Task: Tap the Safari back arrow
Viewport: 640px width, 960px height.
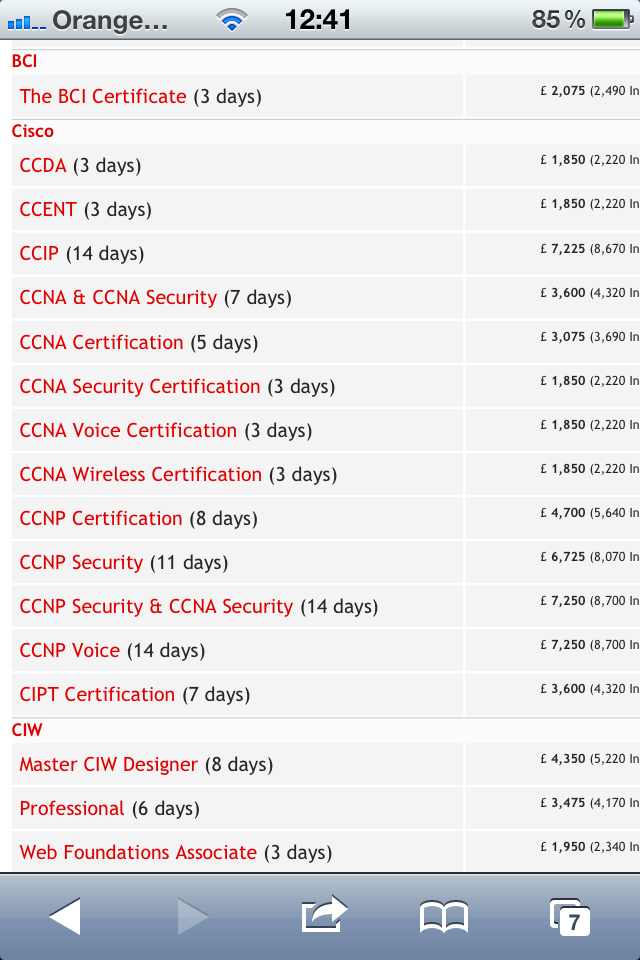Action: 65,915
